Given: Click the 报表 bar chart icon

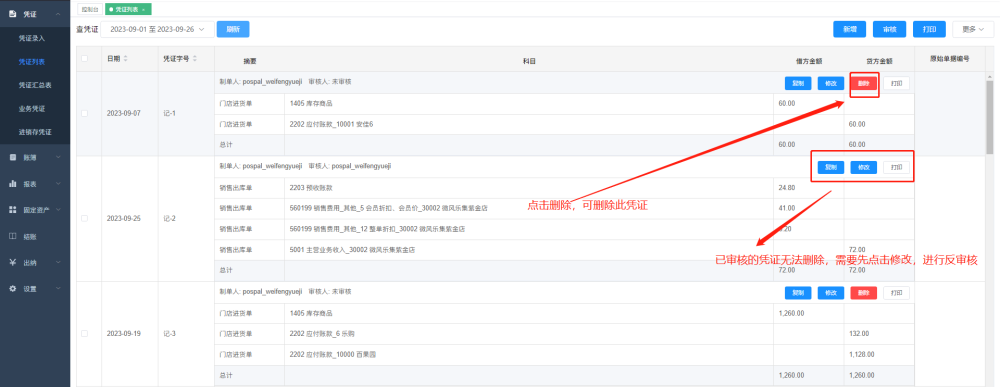Looking at the screenshot, I should coord(12,184).
